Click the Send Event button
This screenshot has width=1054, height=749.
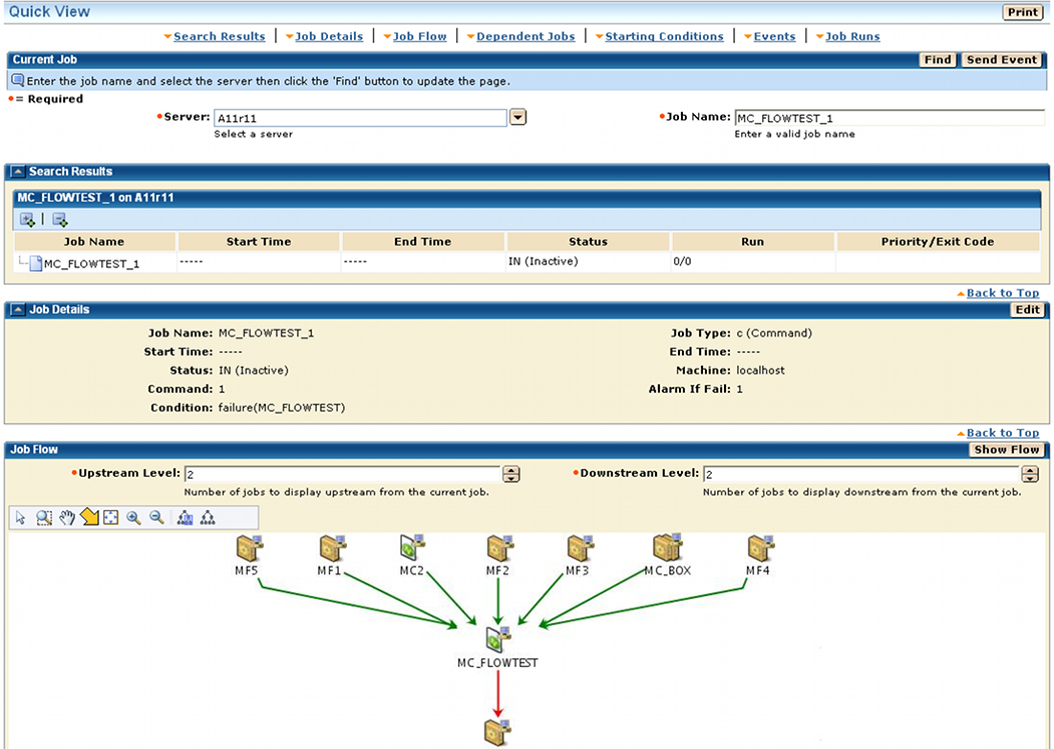pos(1002,60)
